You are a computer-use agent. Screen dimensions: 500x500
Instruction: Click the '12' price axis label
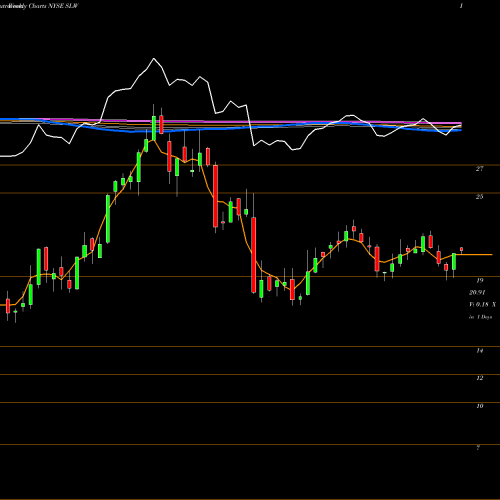point(480,378)
